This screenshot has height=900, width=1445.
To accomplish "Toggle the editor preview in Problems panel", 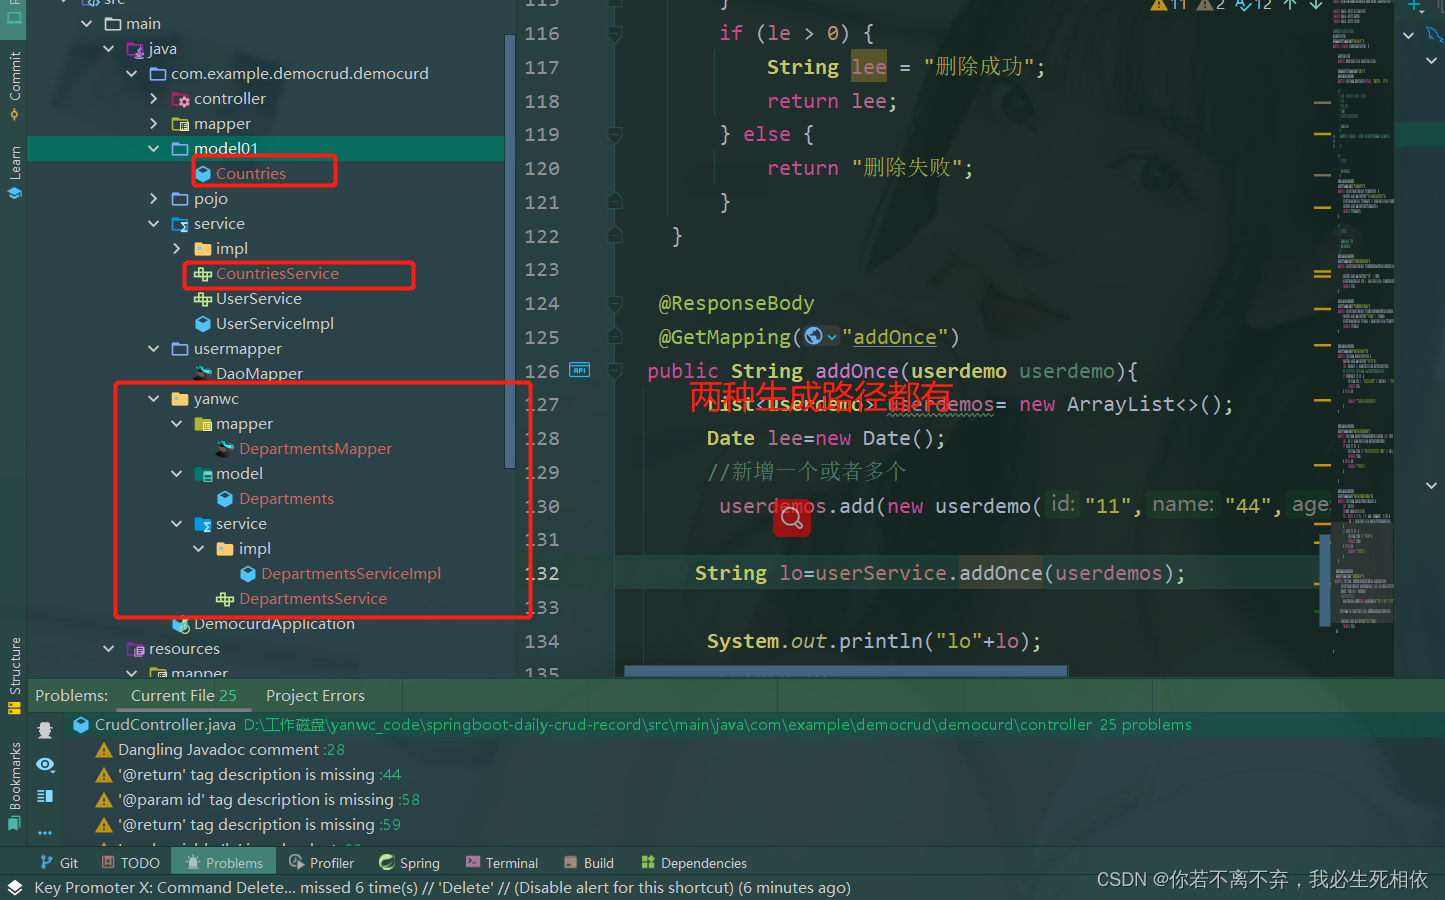I will [45, 797].
